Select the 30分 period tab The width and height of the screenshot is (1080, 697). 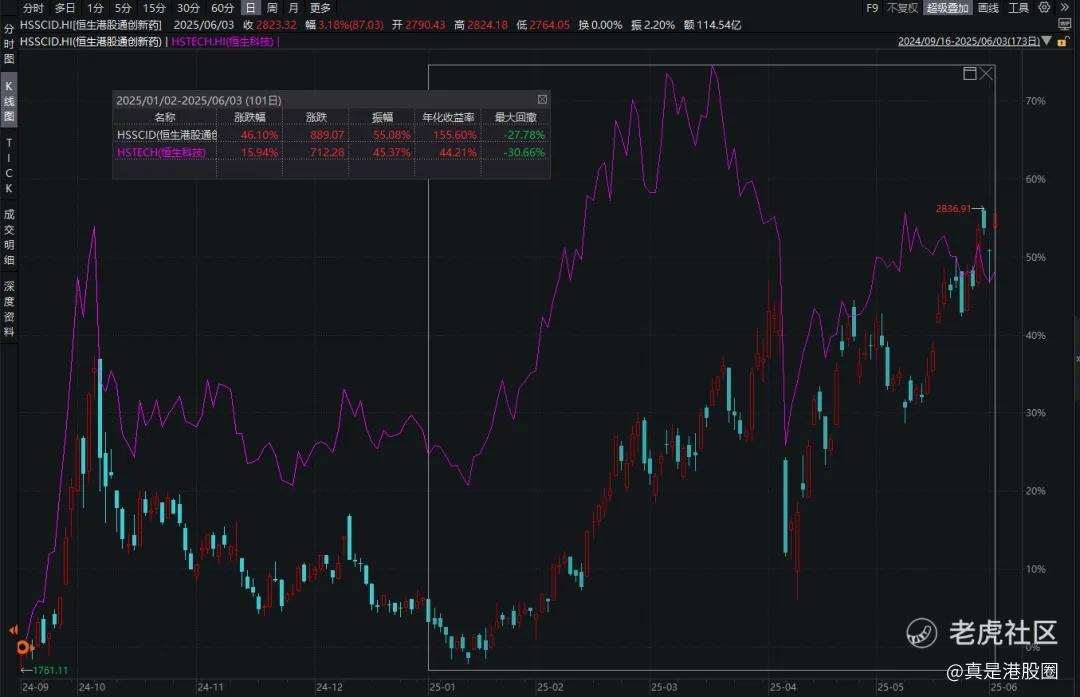(188, 8)
